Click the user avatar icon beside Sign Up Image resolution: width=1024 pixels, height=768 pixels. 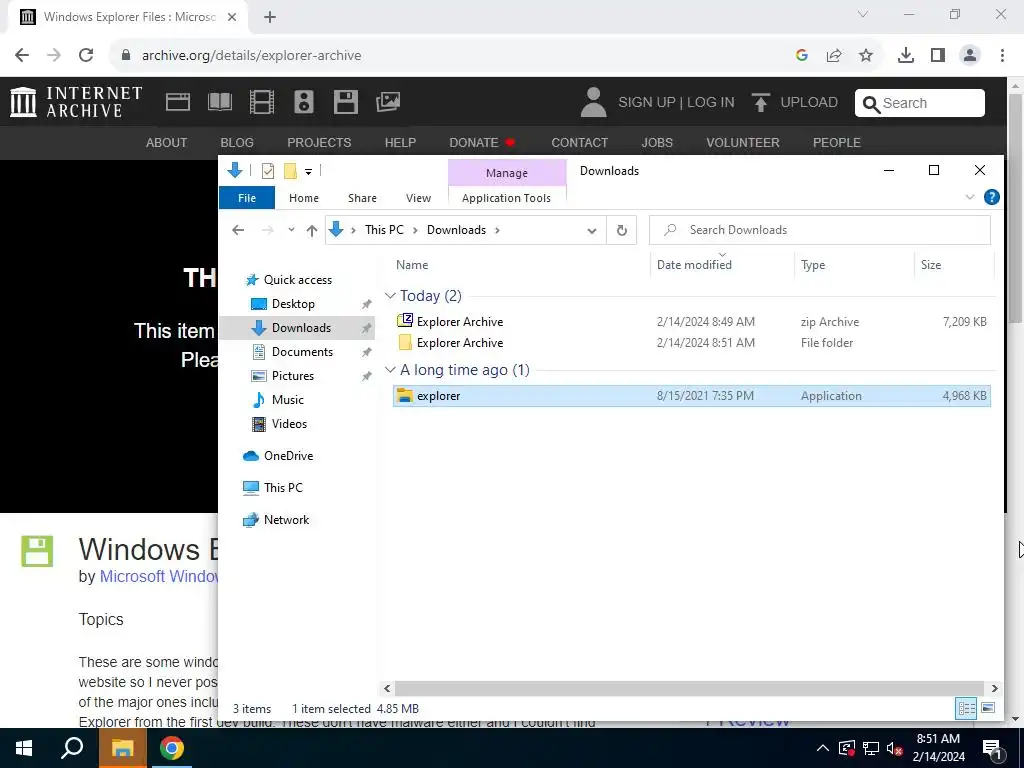593,103
